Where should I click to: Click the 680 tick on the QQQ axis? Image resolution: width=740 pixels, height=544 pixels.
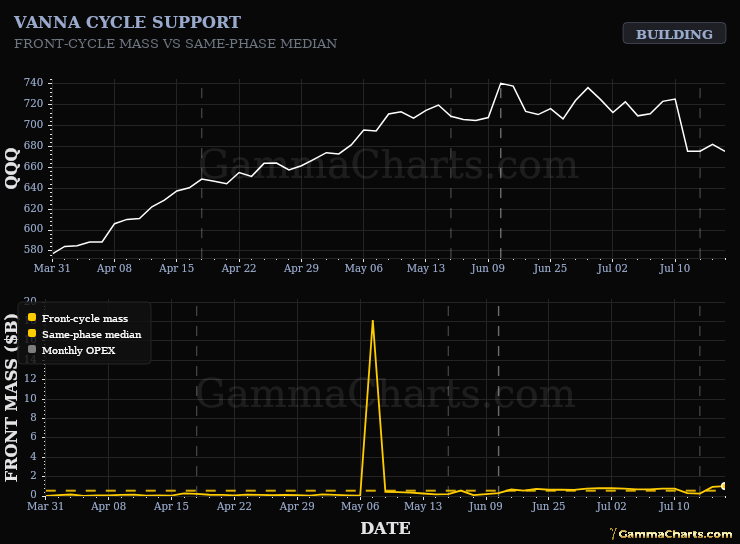click(x=34, y=145)
